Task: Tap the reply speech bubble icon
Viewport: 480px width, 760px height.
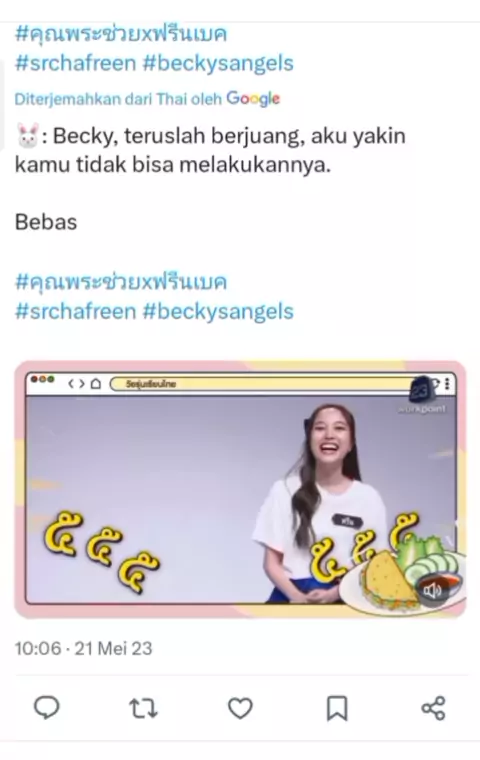Action: click(x=47, y=708)
